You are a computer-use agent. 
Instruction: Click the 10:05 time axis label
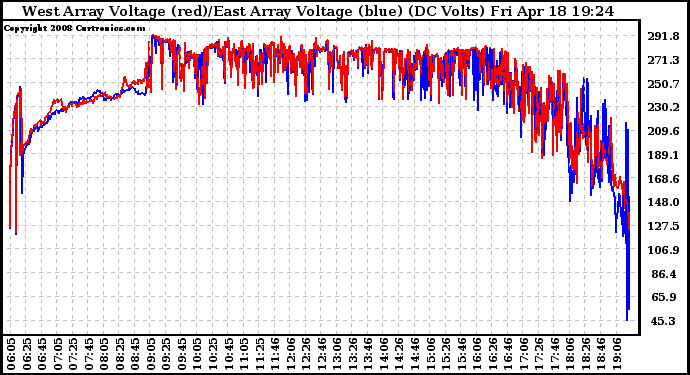(x=197, y=354)
